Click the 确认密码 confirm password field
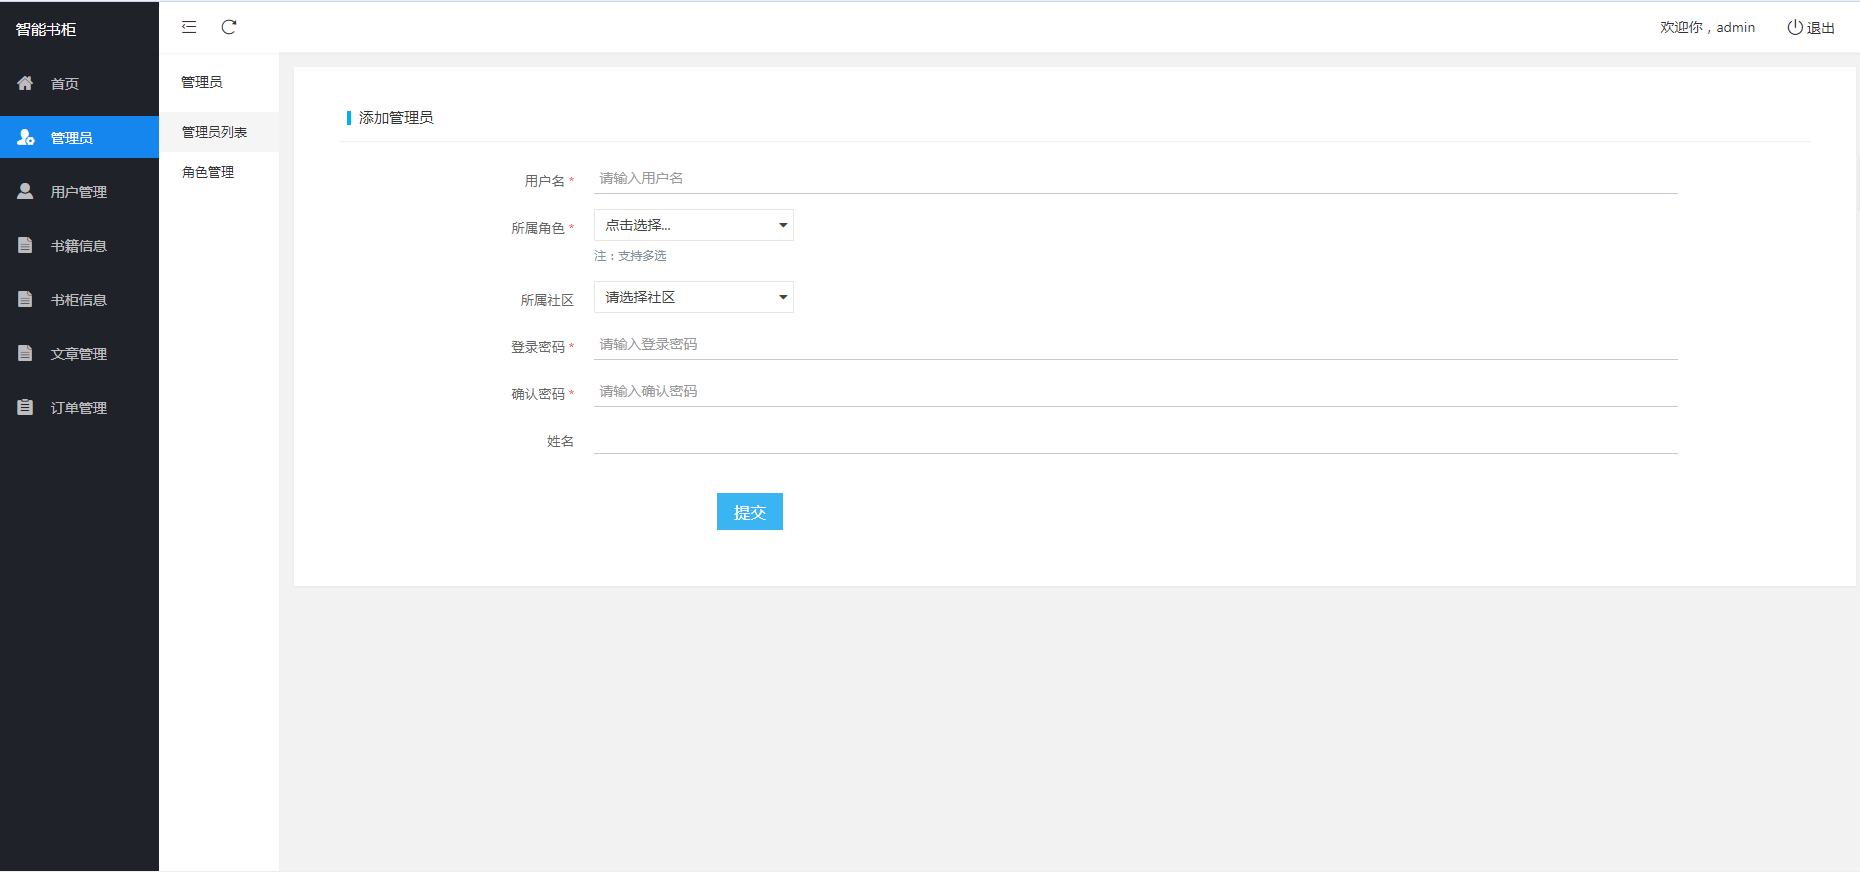The width and height of the screenshot is (1860, 872). click(x=1135, y=391)
